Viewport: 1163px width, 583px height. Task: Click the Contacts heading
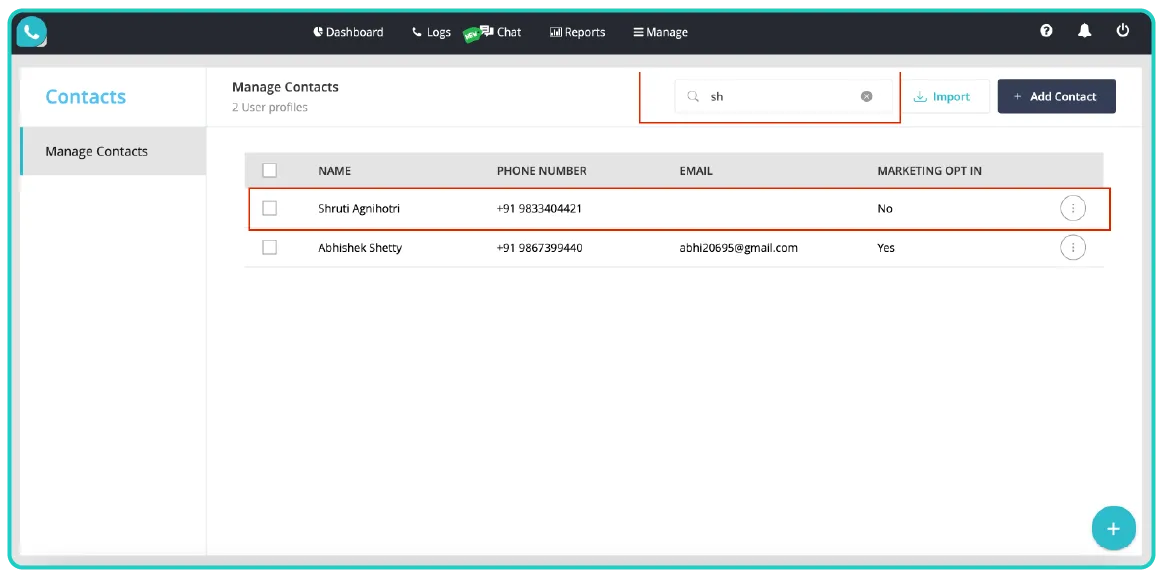click(x=85, y=96)
